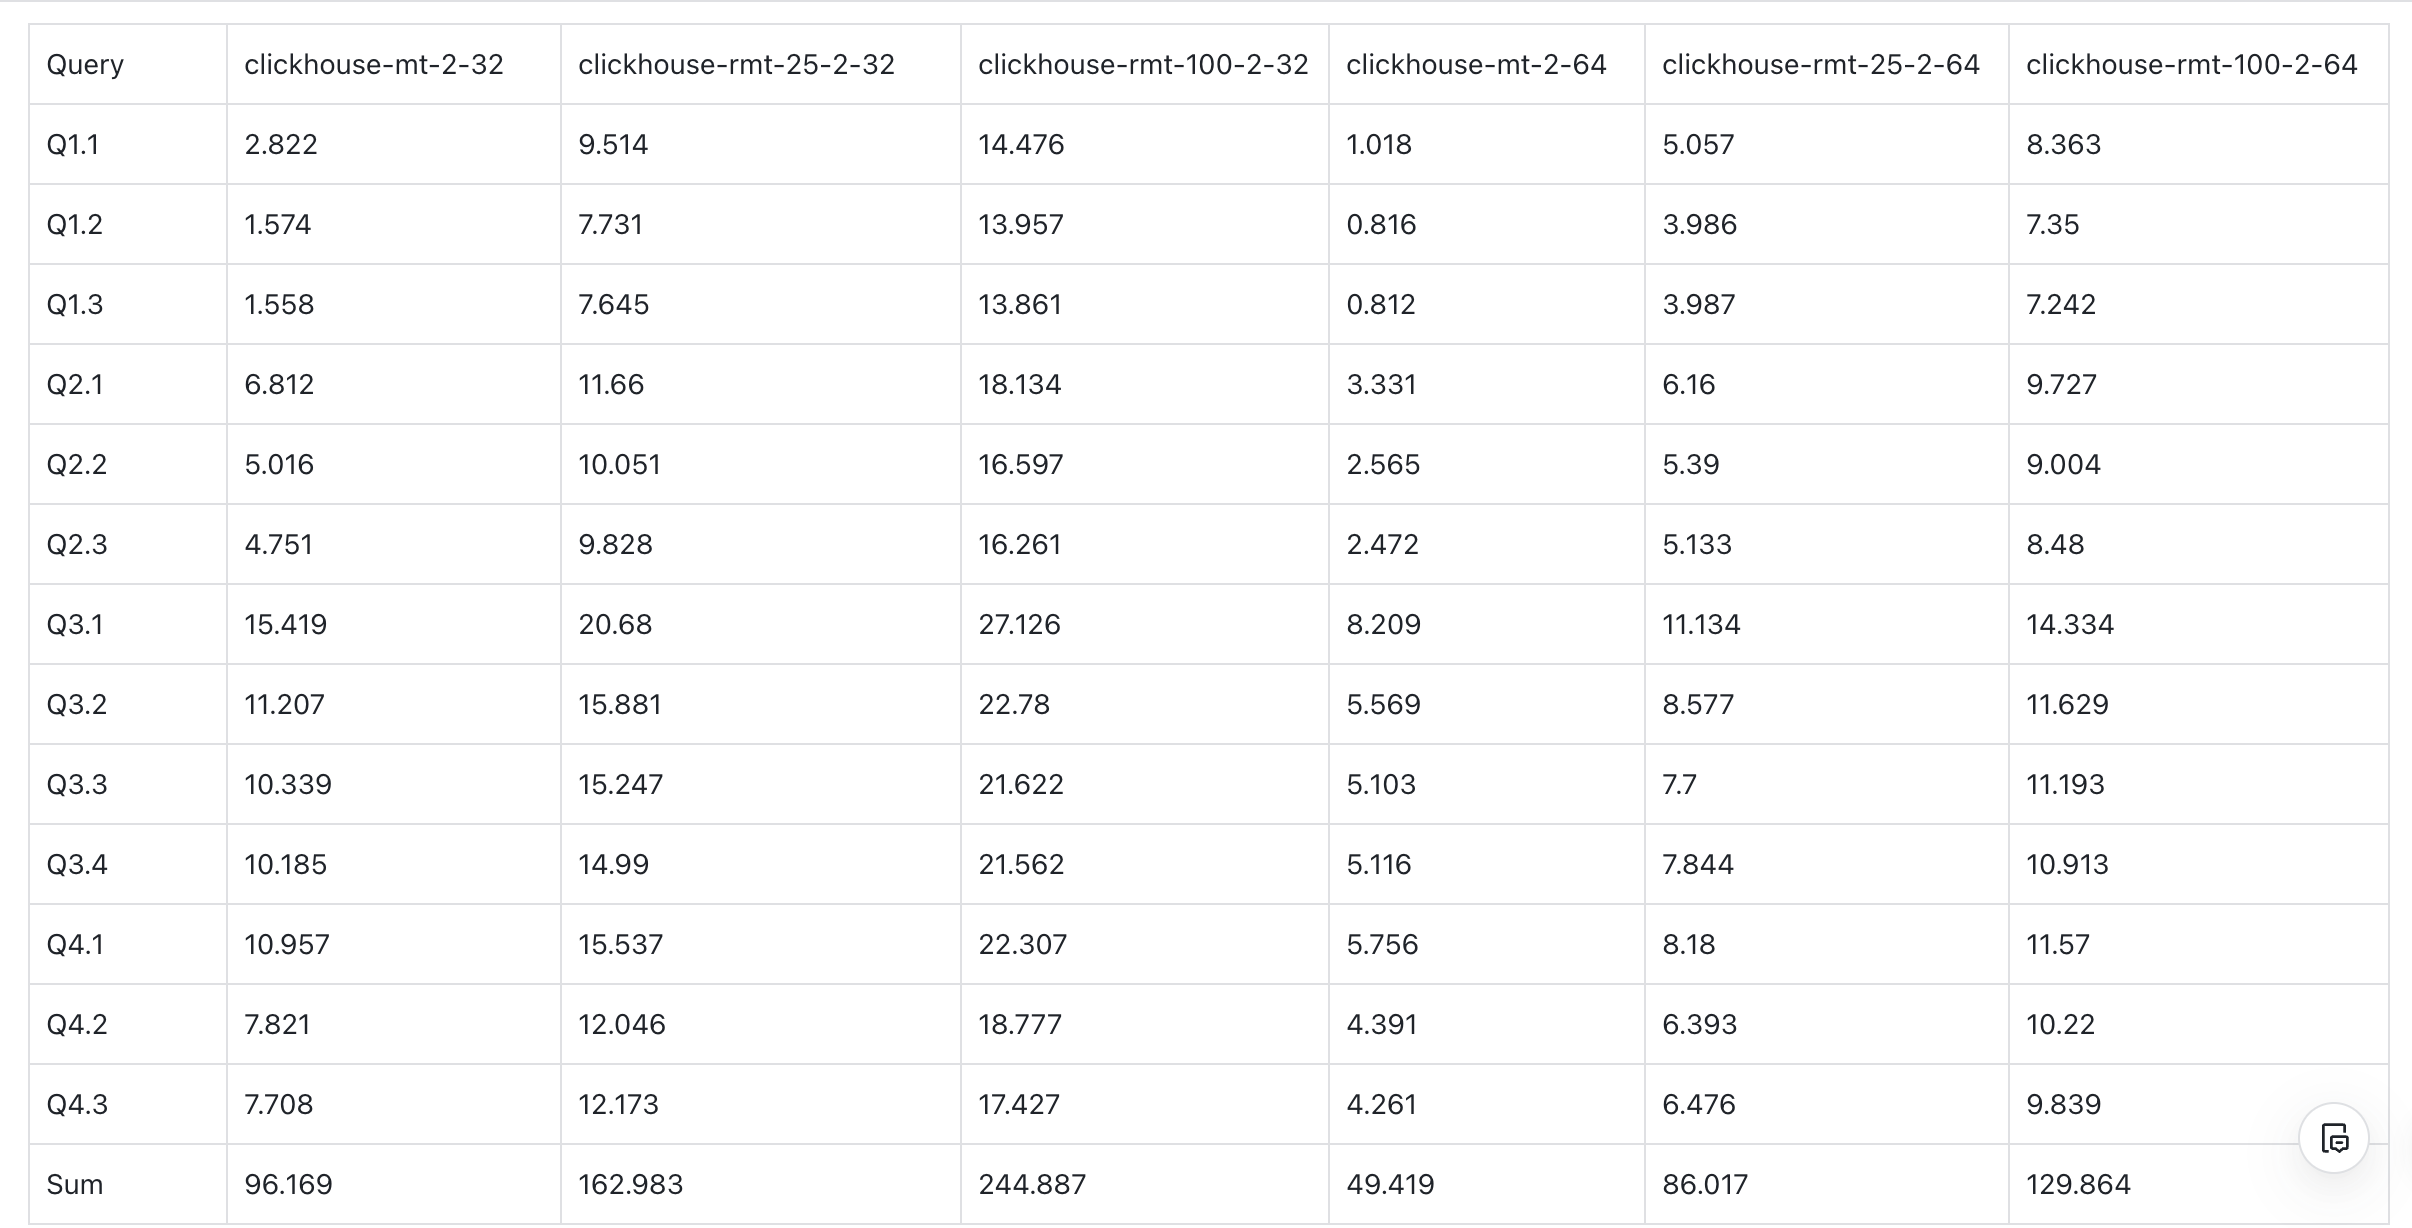This screenshot has height=1228, width=2412.
Task: Click the Query column header
Action: (85, 65)
